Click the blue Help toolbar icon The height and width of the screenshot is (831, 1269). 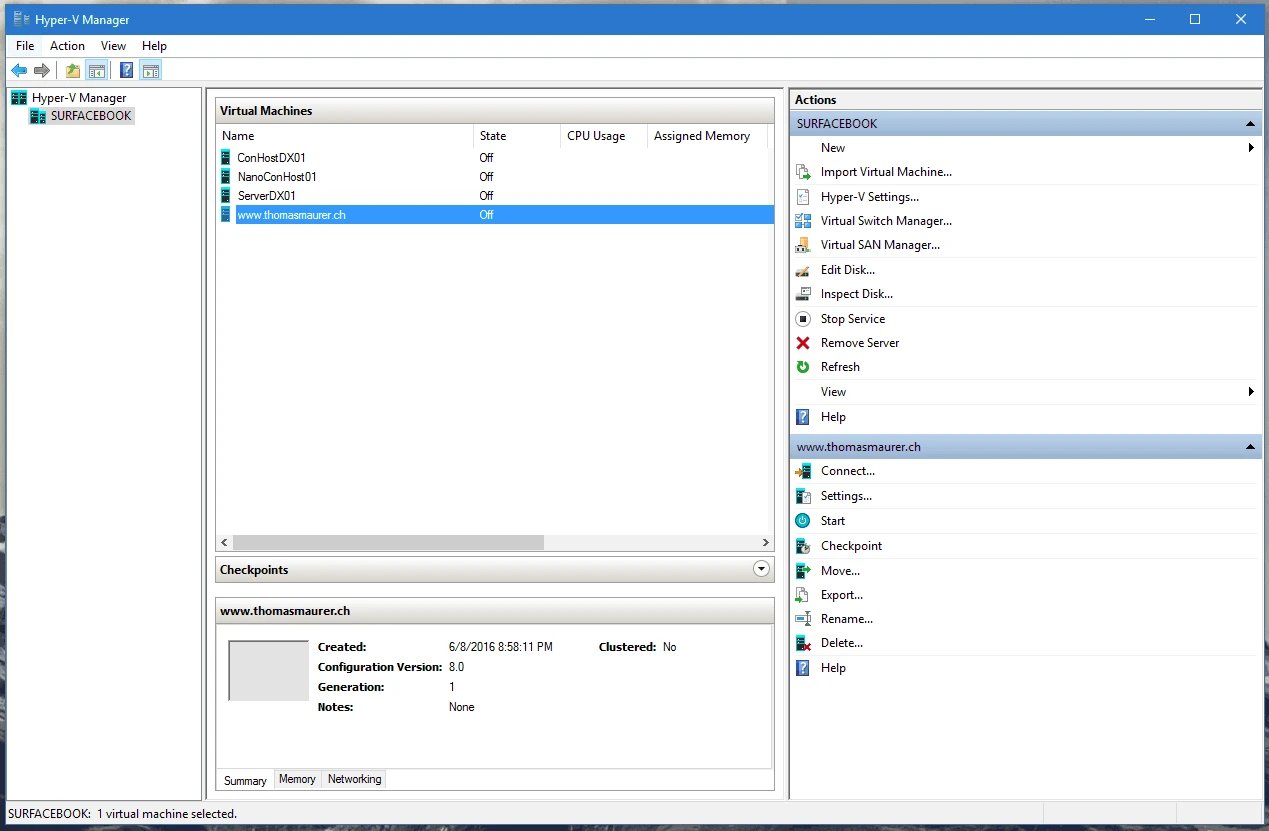coord(127,70)
